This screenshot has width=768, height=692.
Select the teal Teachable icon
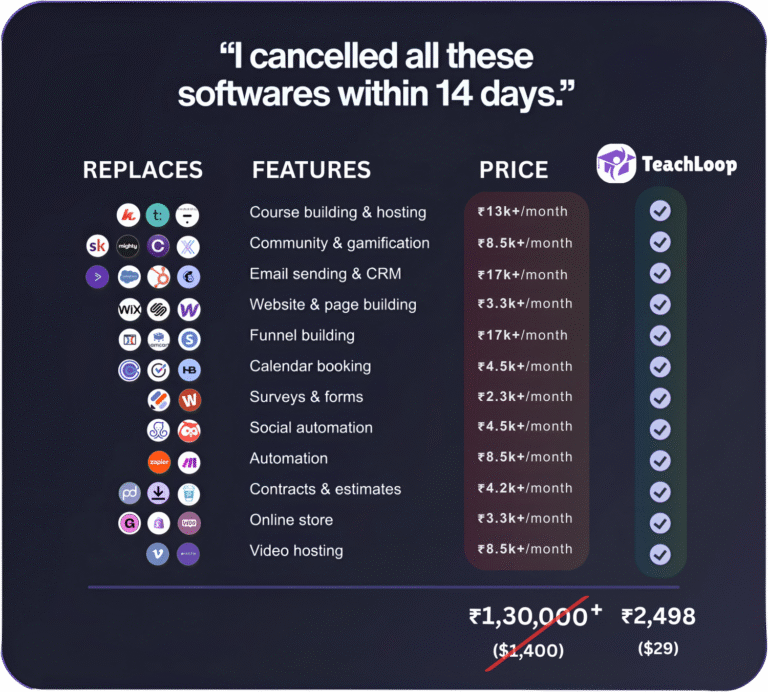click(158, 214)
